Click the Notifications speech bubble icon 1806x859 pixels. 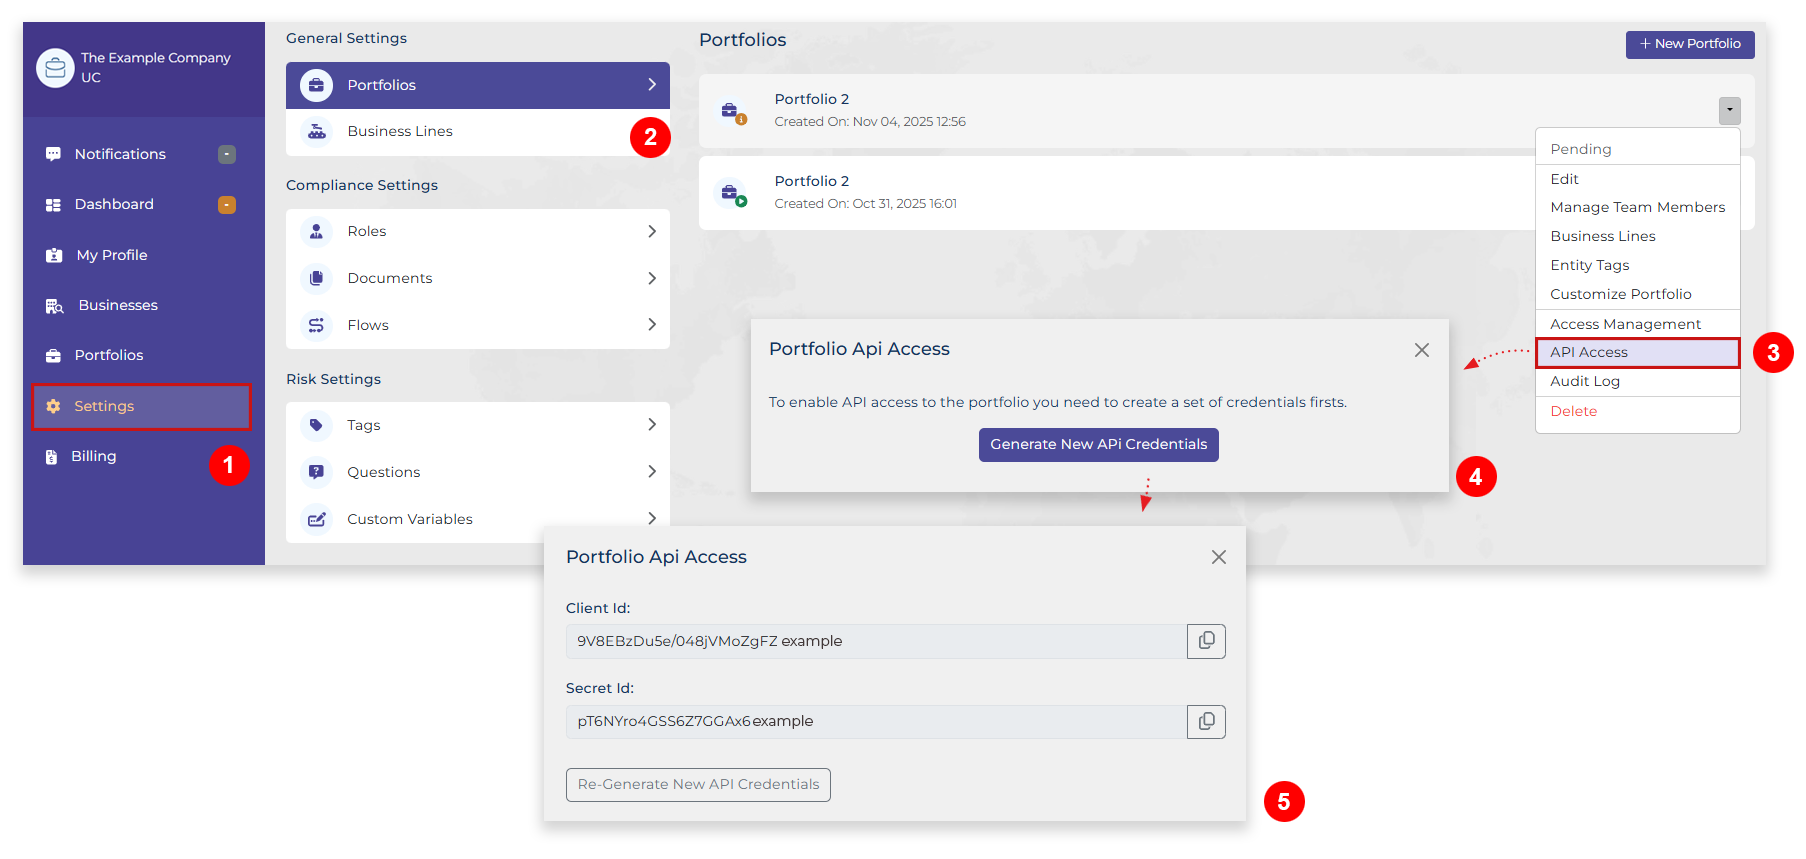pyautogui.click(x=53, y=154)
